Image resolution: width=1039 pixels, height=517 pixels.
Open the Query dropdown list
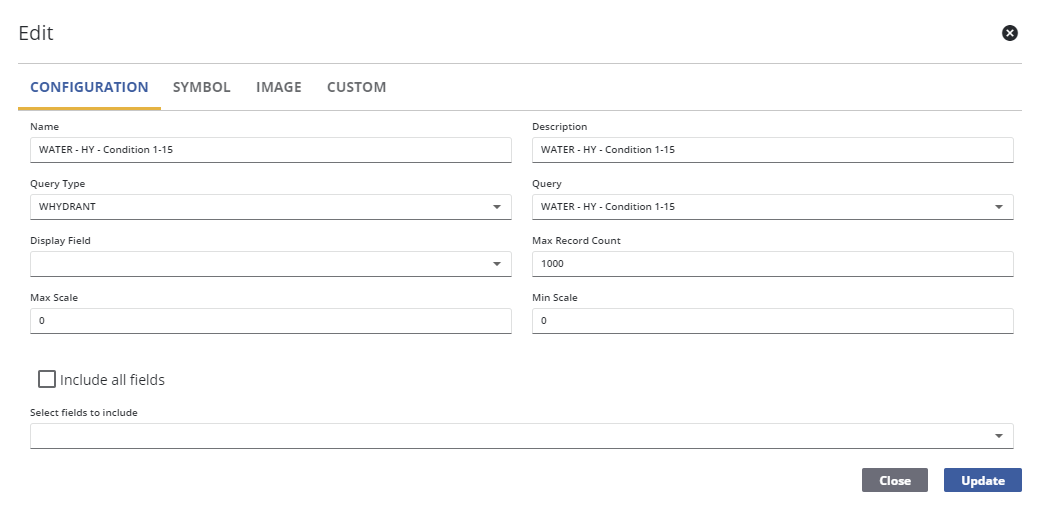(x=998, y=207)
